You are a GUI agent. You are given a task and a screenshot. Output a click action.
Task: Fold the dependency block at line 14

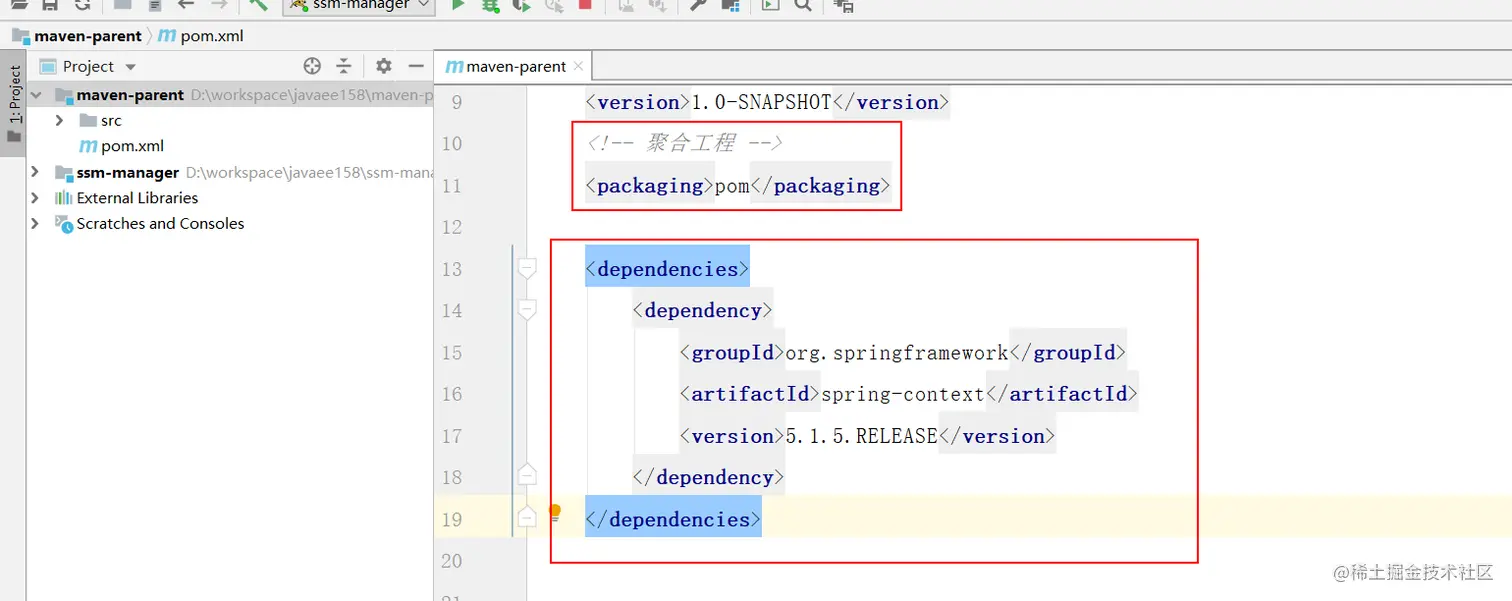527,311
